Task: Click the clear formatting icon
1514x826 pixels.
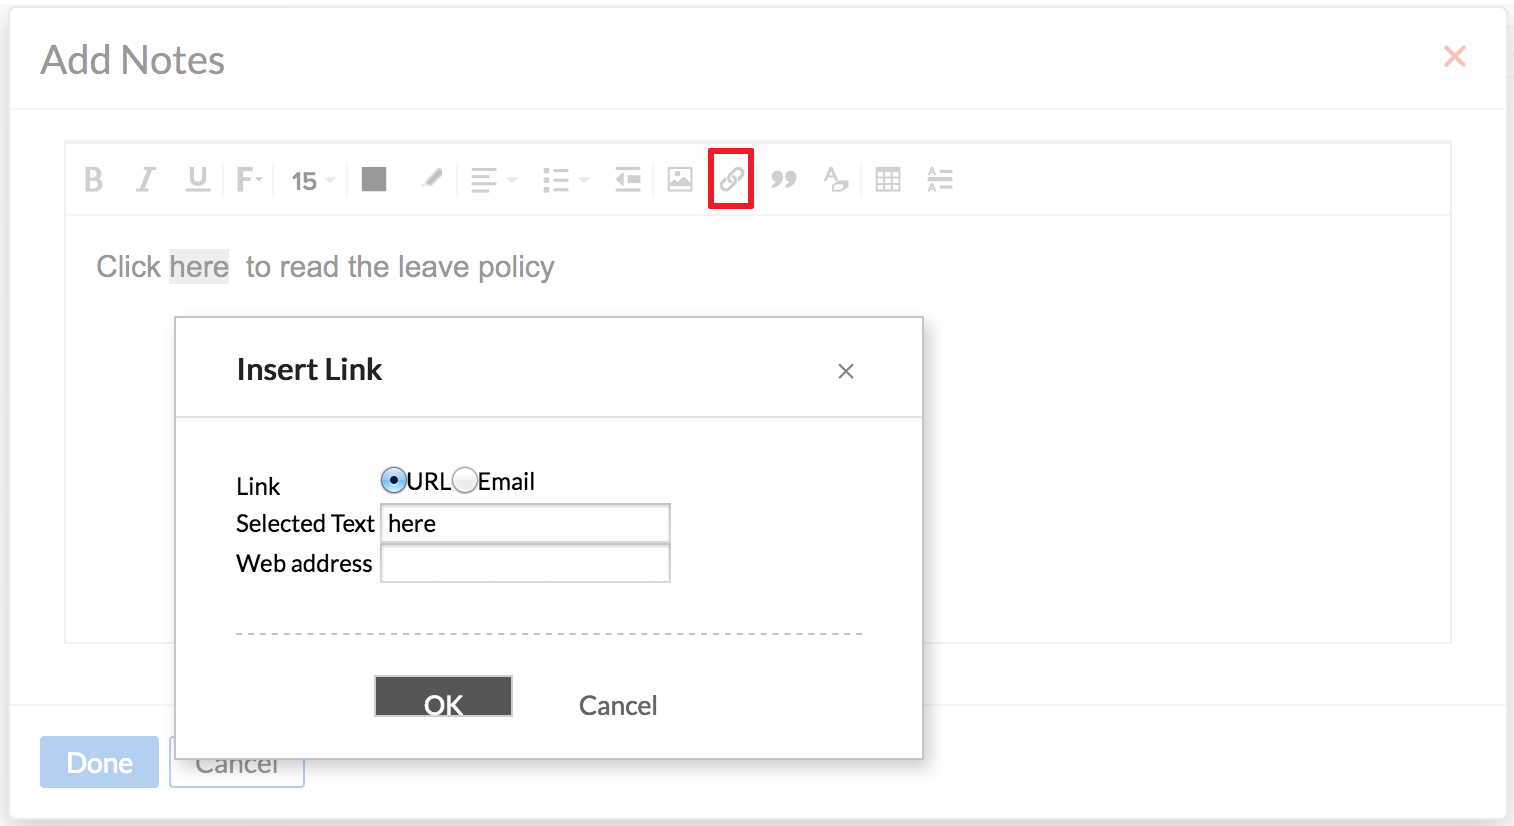Action: (x=836, y=180)
